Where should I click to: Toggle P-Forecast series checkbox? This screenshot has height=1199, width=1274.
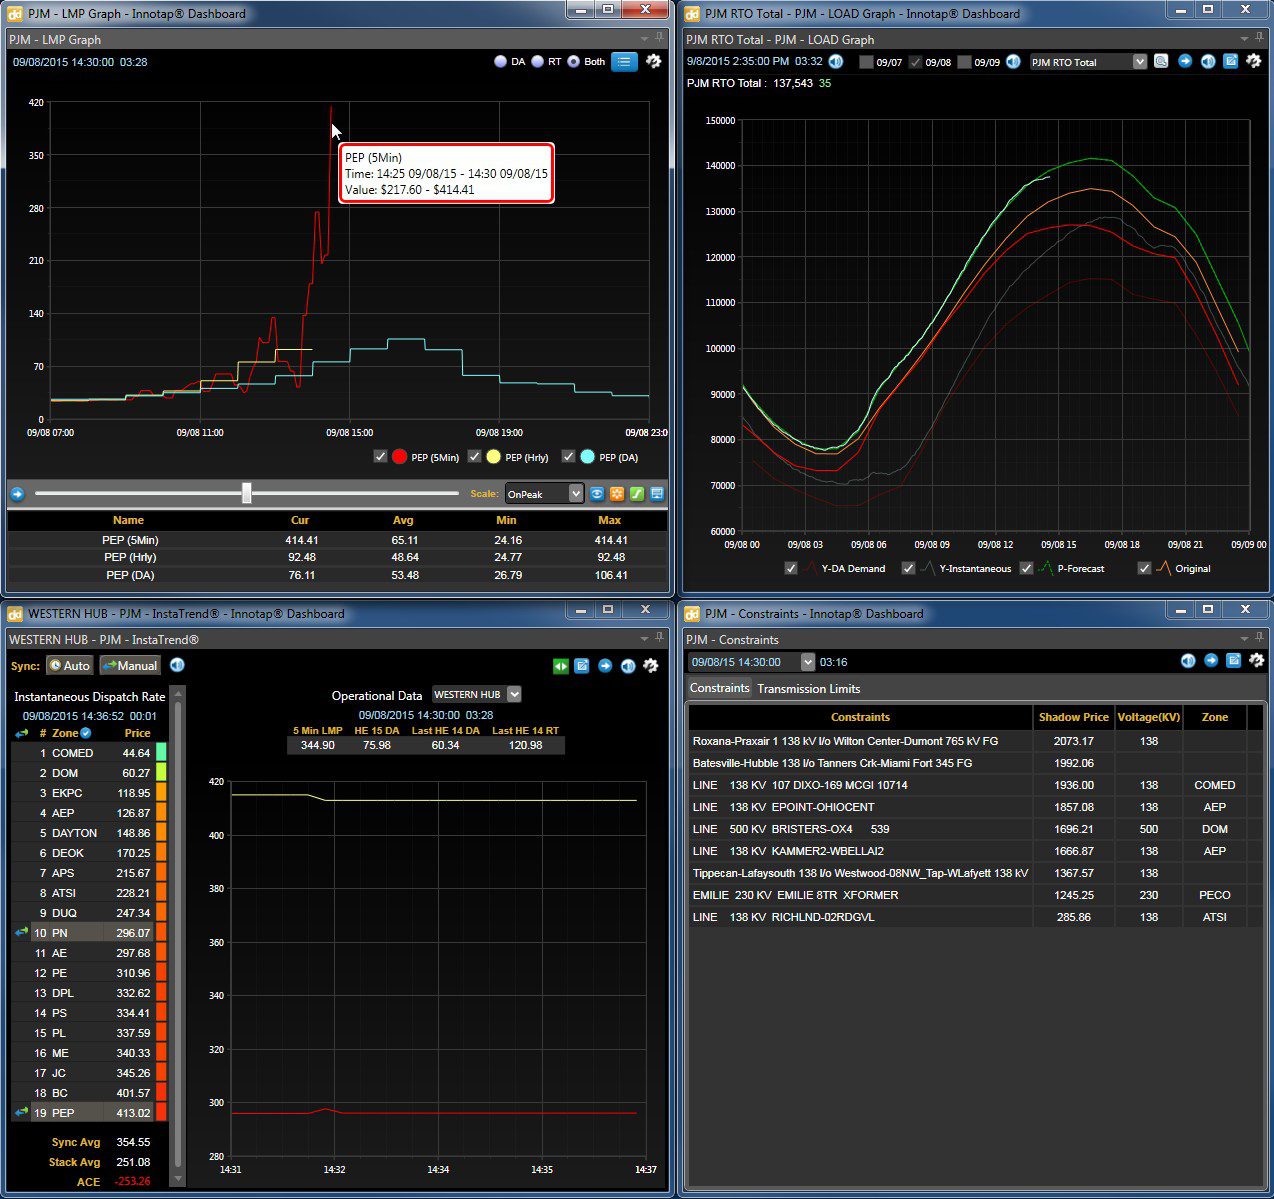[1026, 568]
